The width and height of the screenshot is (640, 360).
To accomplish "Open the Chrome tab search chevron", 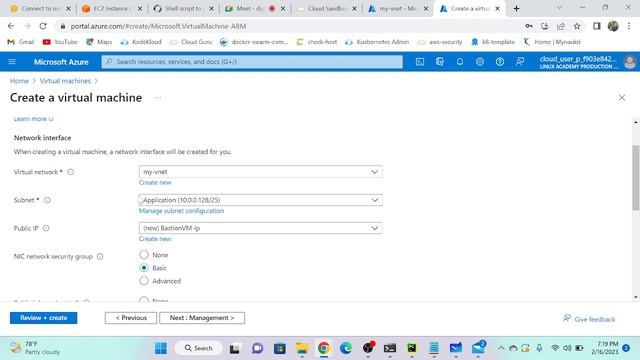I will point(560,8).
